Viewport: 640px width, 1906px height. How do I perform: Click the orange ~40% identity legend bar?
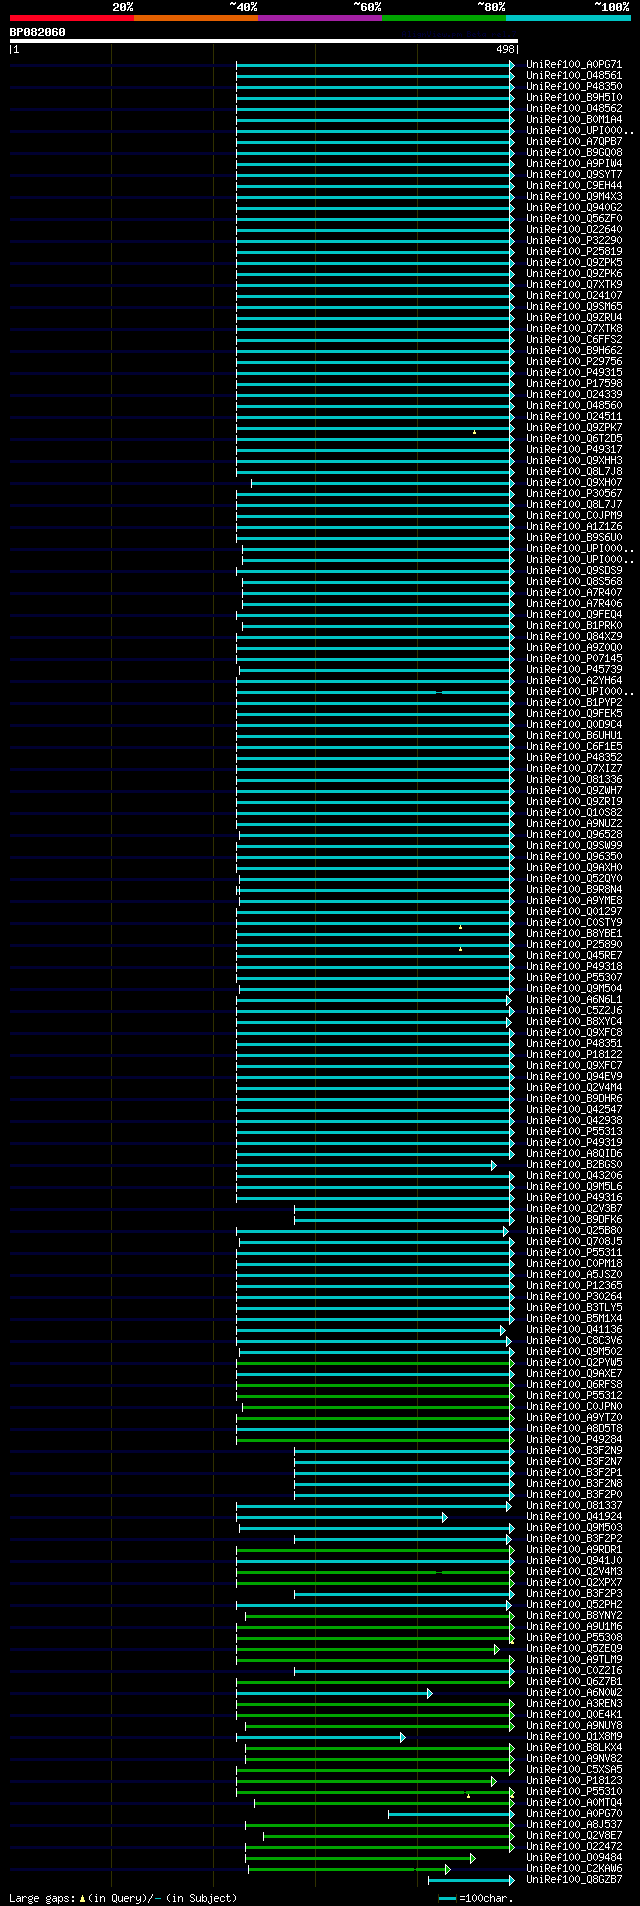(196, 18)
